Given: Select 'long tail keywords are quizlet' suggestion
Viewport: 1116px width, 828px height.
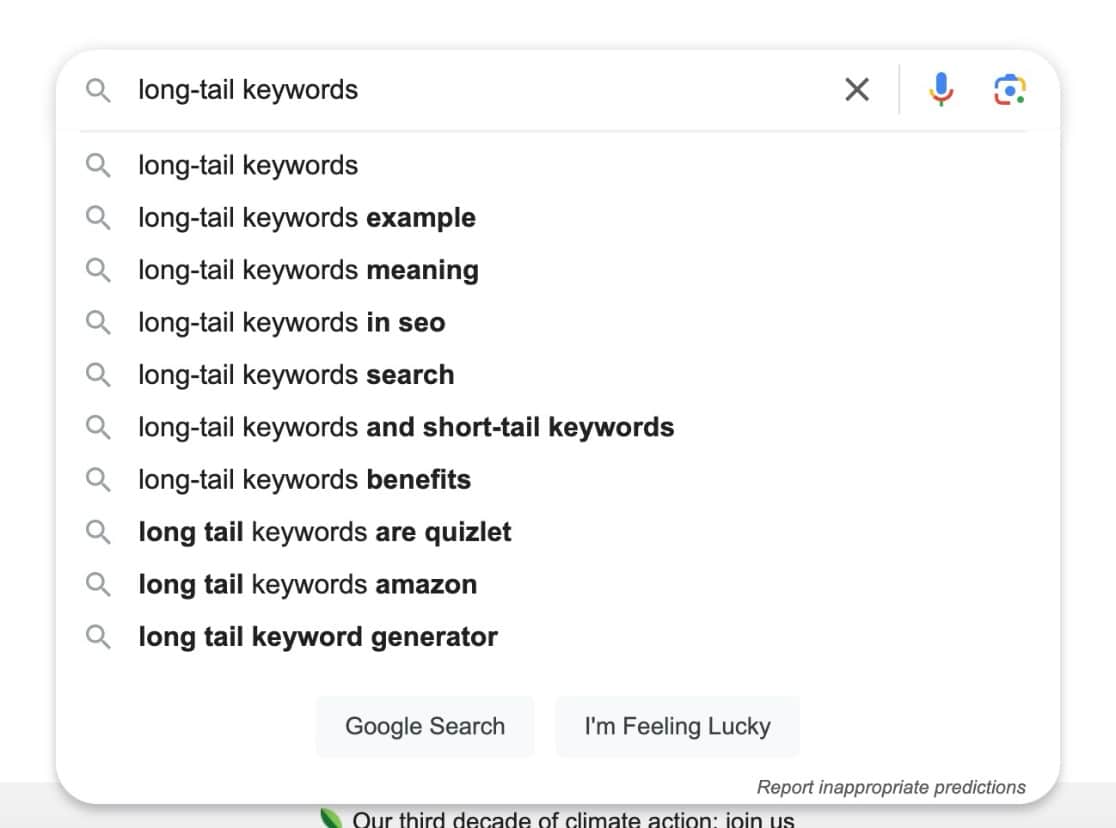Looking at the screenshot, I should coord(325,531).
